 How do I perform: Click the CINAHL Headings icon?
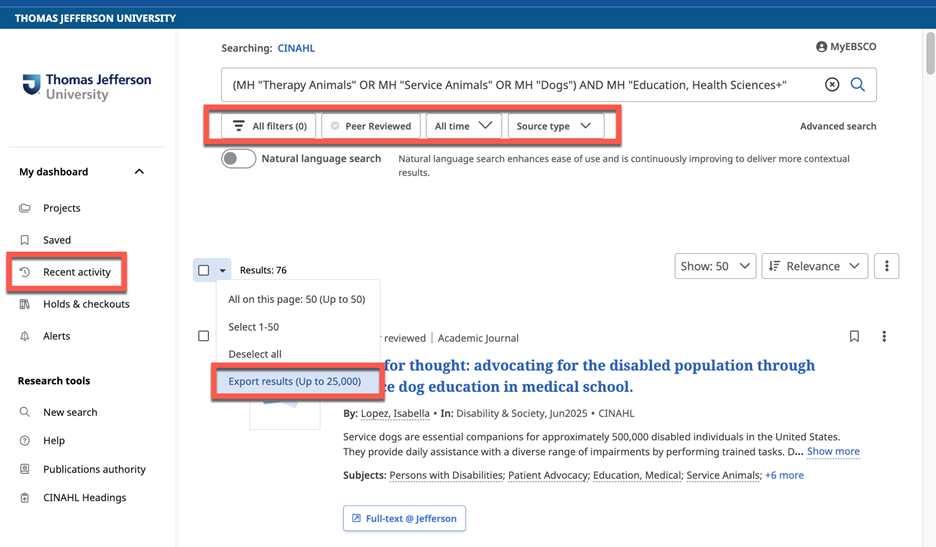[24, 497]
